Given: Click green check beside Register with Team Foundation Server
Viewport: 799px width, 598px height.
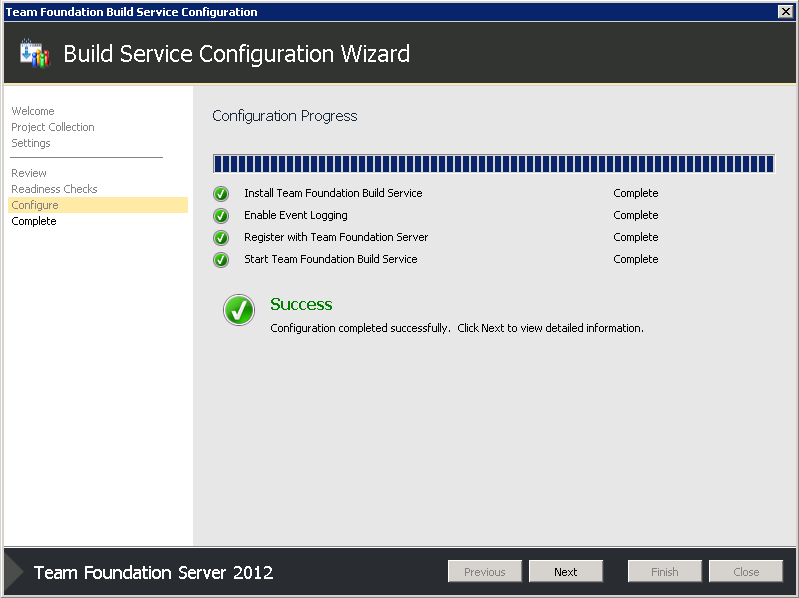Looking at the screenshot, I should pos(221,237).
